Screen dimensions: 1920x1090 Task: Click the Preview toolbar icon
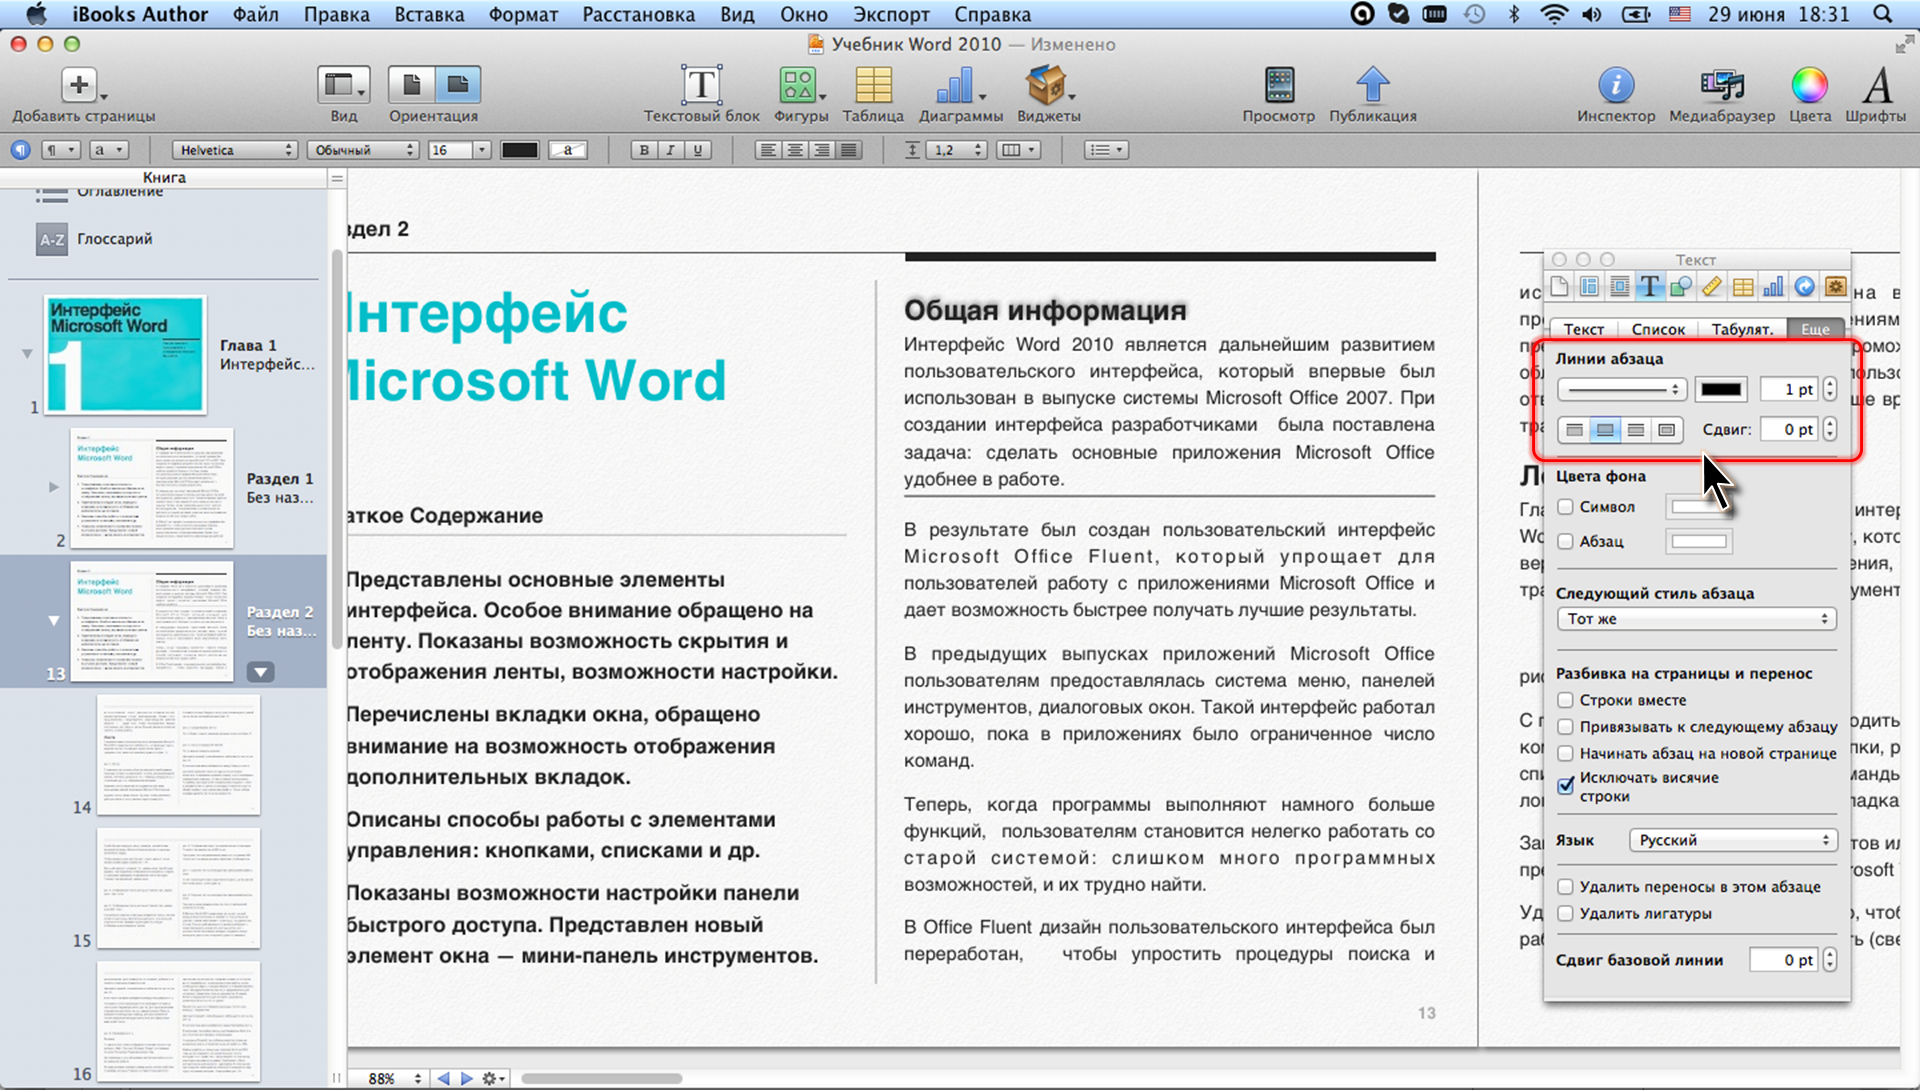(x=1279, y=86)
